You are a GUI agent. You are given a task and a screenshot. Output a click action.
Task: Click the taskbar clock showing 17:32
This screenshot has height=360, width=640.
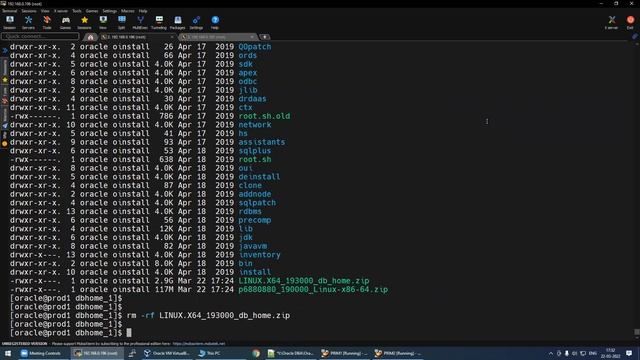pyautogui.click(x=610, y=353)
